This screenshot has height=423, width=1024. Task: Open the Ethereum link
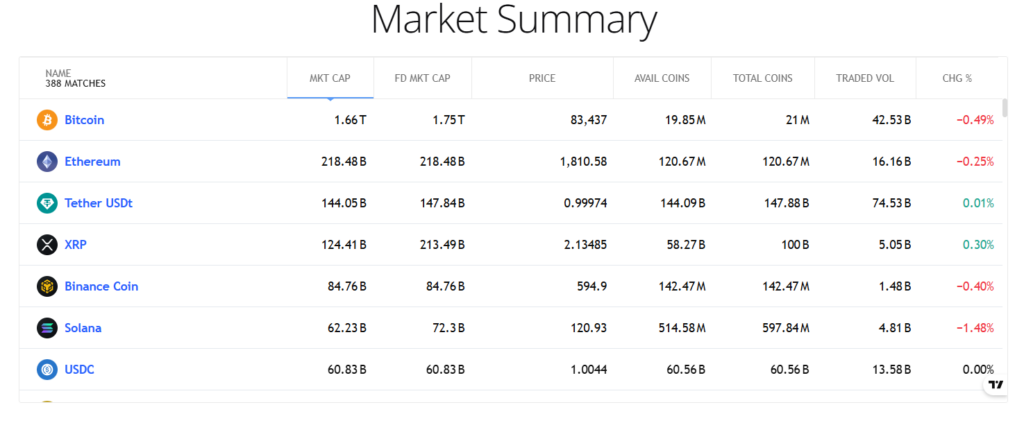pos(92,161)
